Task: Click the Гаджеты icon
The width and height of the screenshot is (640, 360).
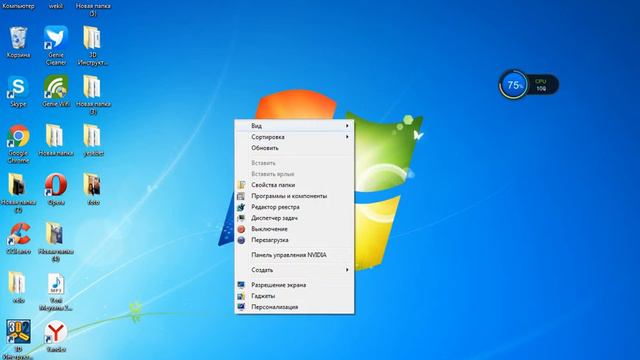Action: point(241,296)
